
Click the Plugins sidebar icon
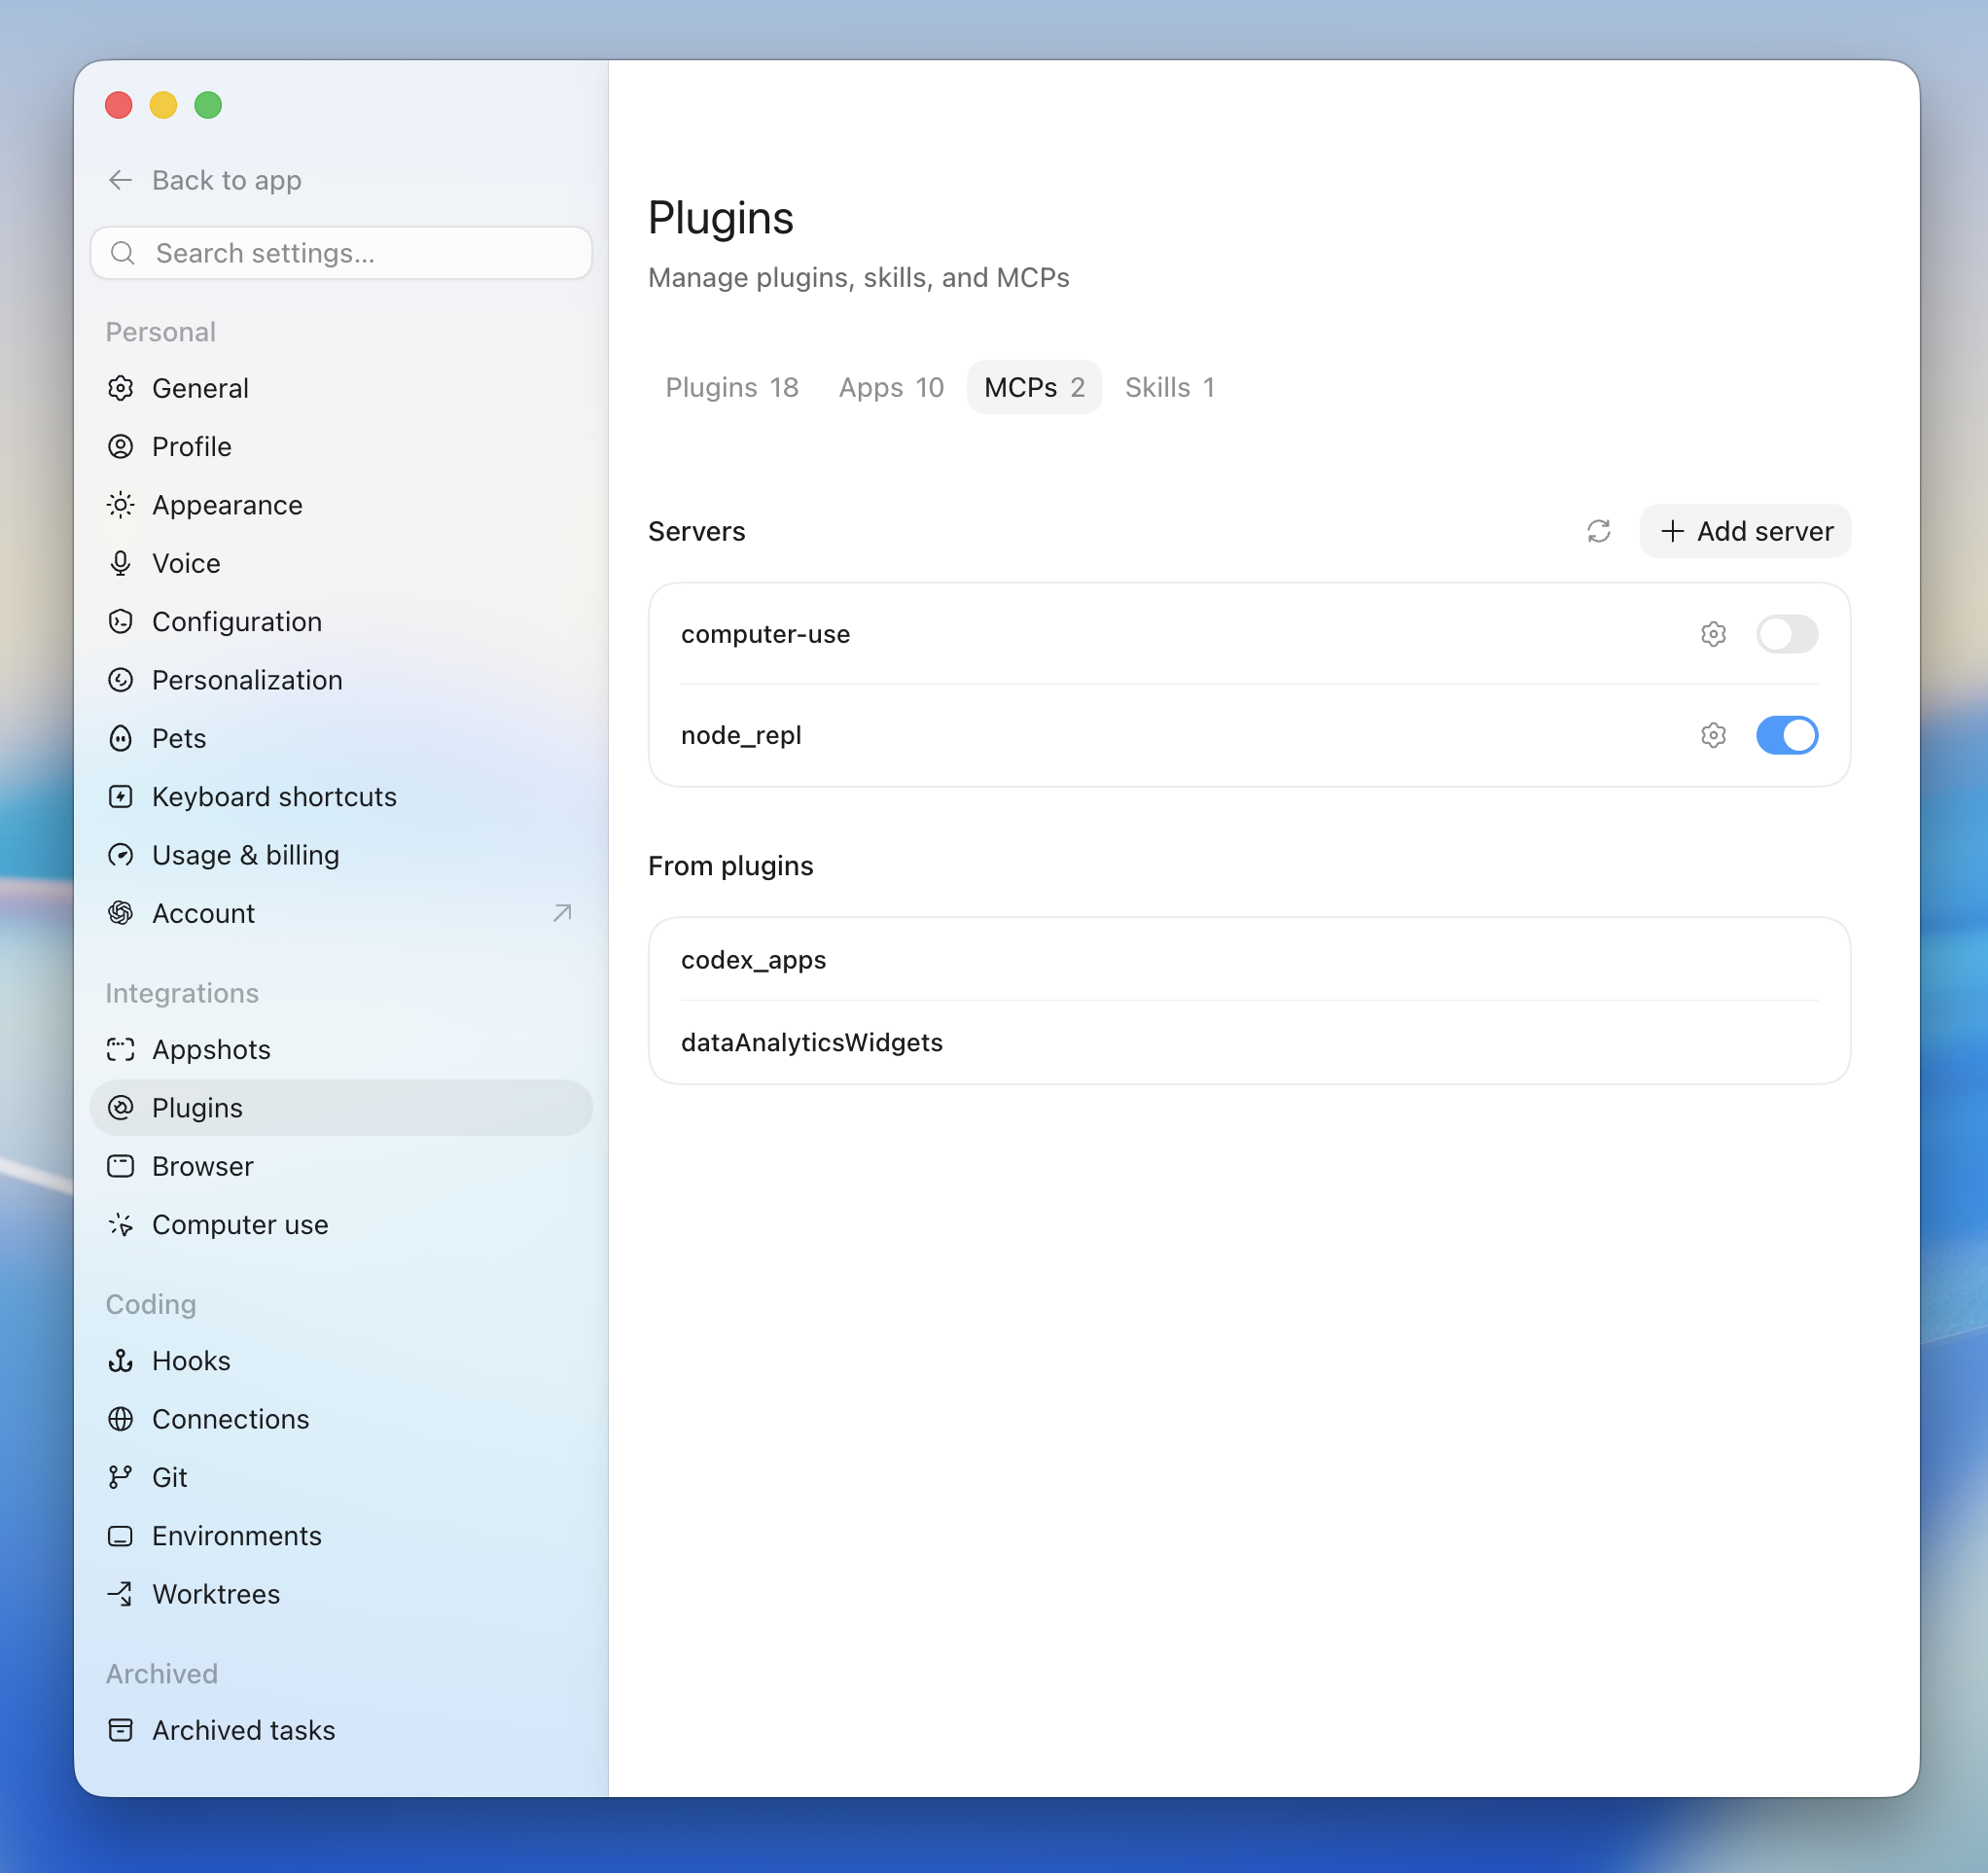click(x=121, y=1108)
